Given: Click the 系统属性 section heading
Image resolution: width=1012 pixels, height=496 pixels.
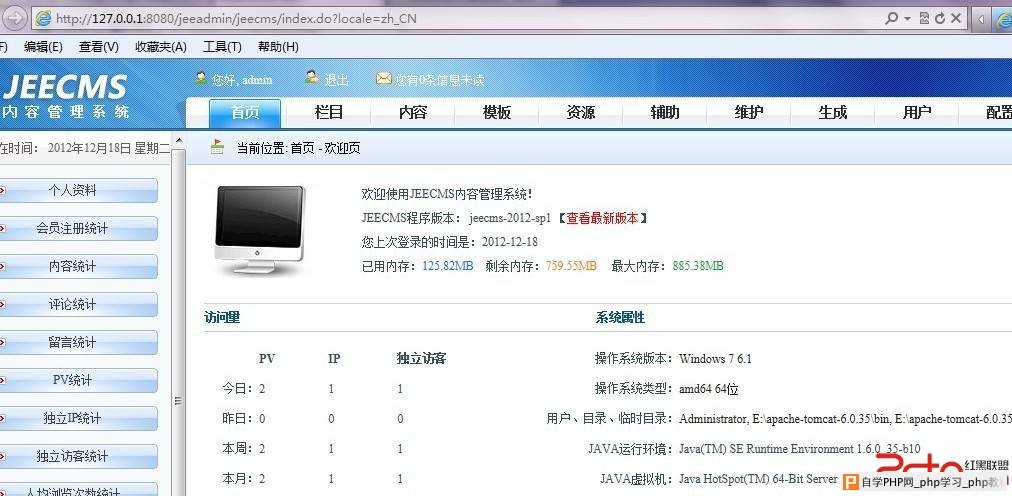Looking at the screenshot, I should point(620,317).
